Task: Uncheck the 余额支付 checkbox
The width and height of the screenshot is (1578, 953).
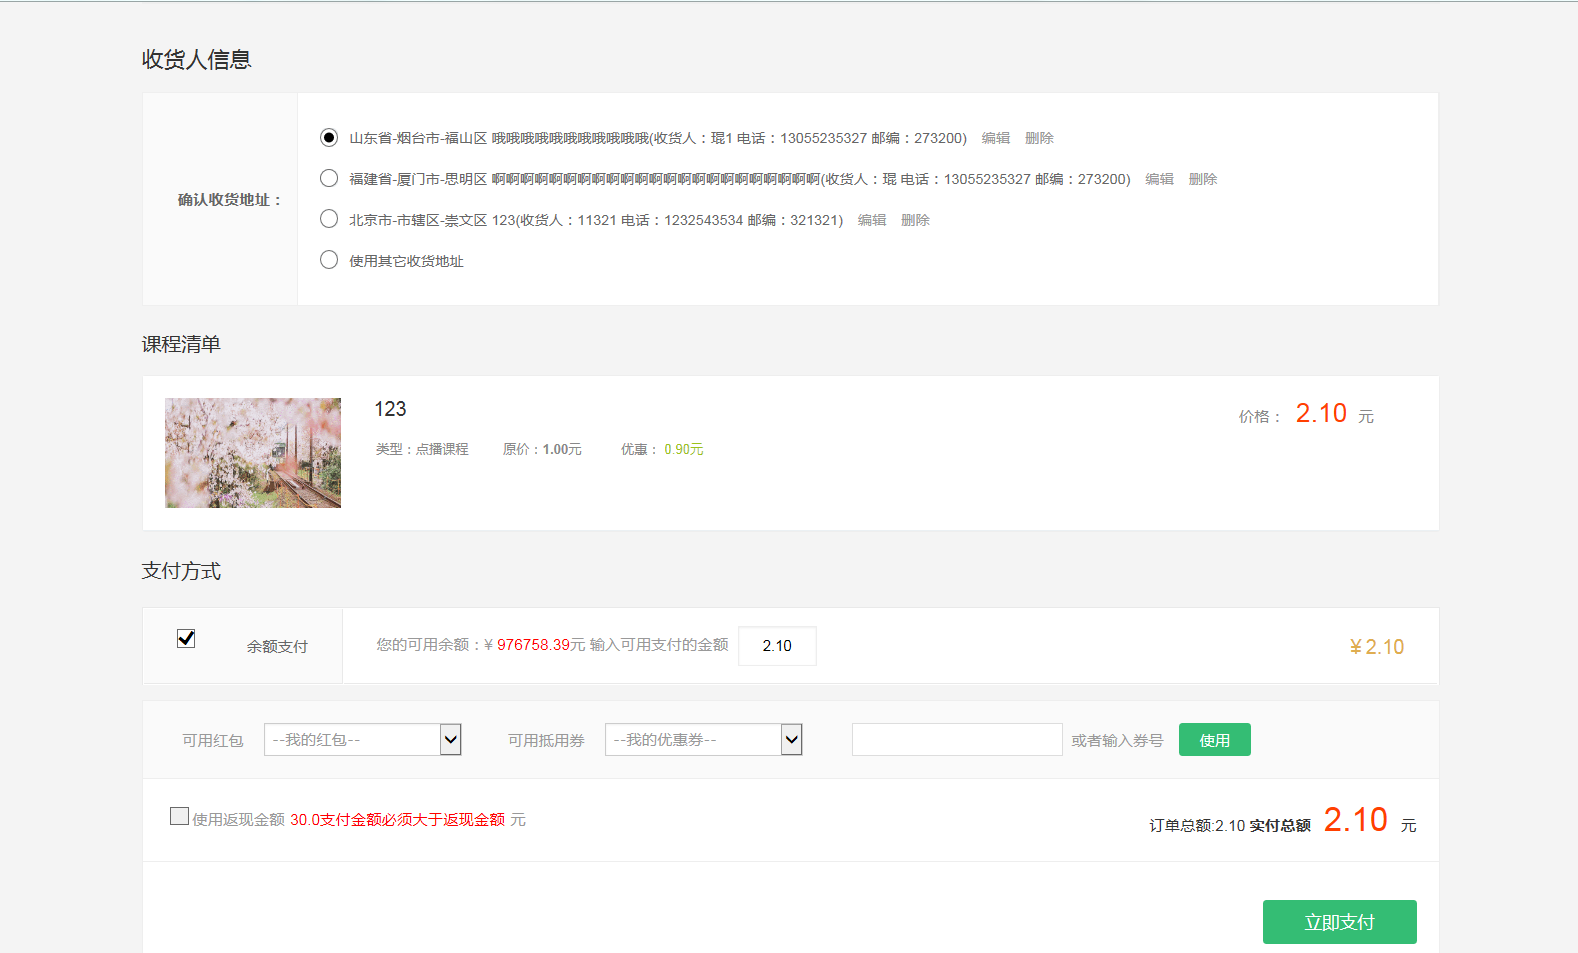Action: pyautogui.click(x=186, y=638)
